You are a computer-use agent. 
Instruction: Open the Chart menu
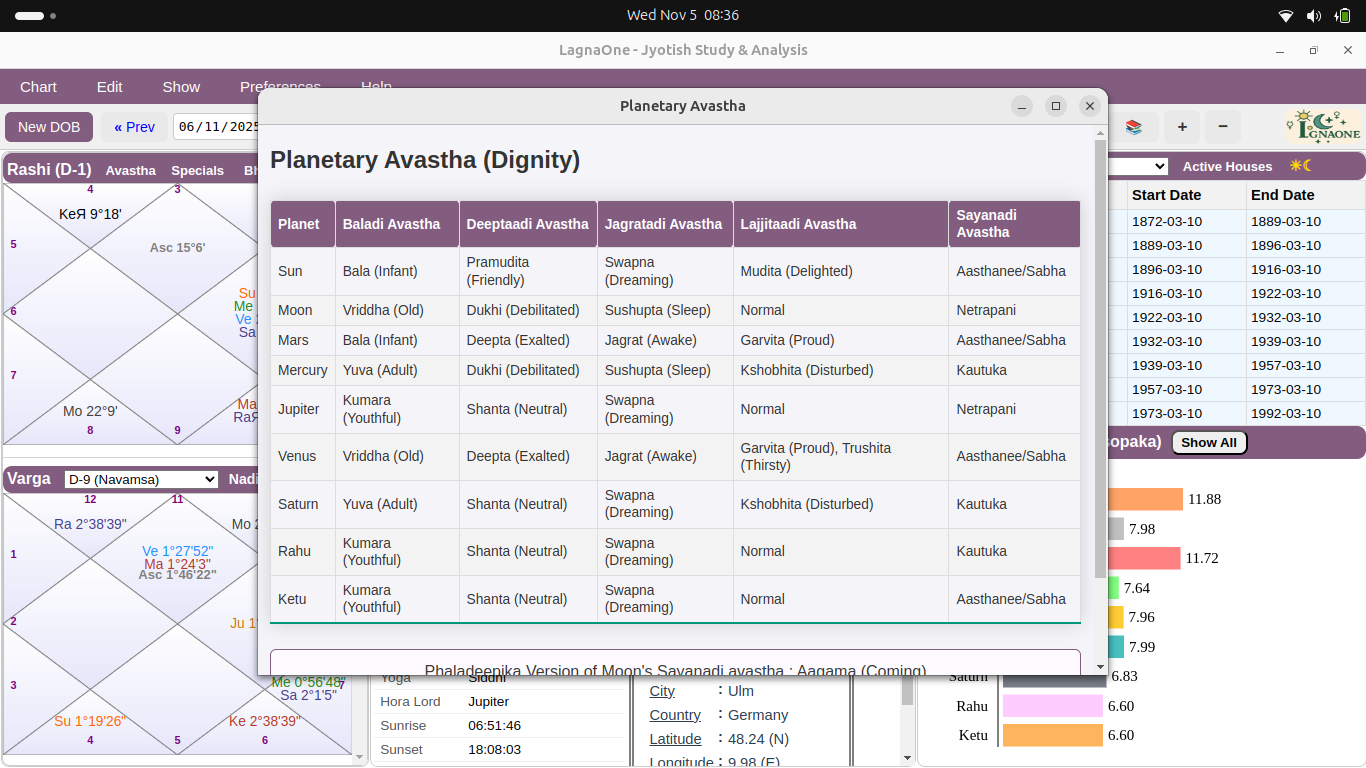38,87
